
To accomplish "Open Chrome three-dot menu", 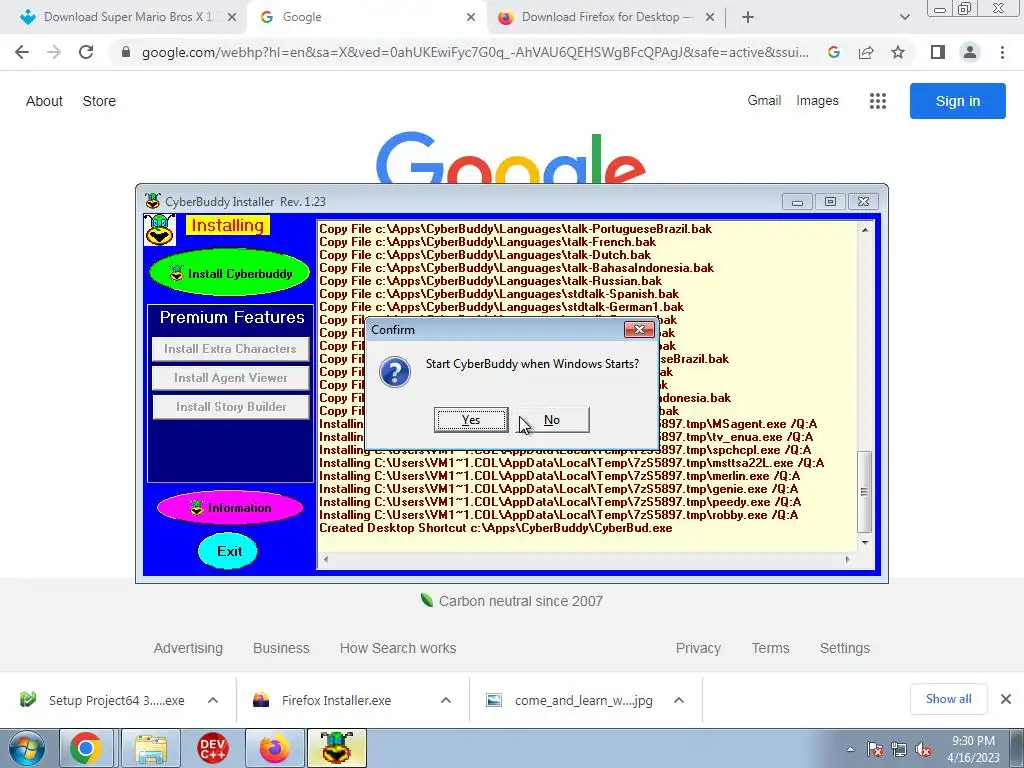I will click(1002, 52).
